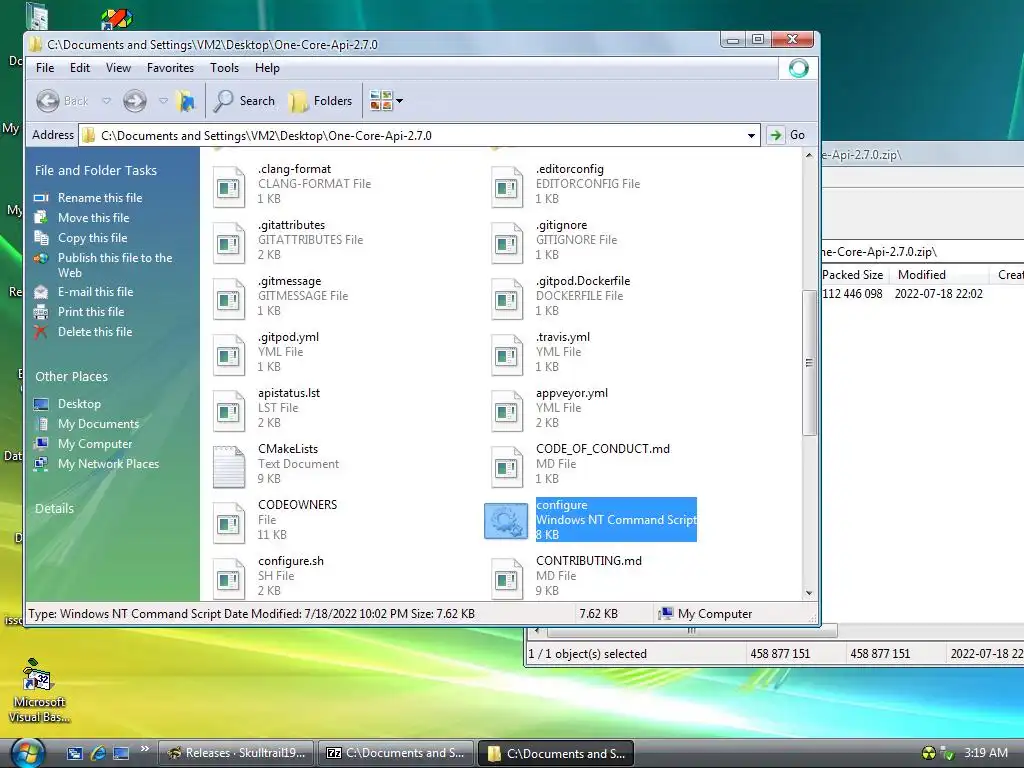
Task: Click the taskbar clock showing 3:19 AM
Action: click(986, 752)
